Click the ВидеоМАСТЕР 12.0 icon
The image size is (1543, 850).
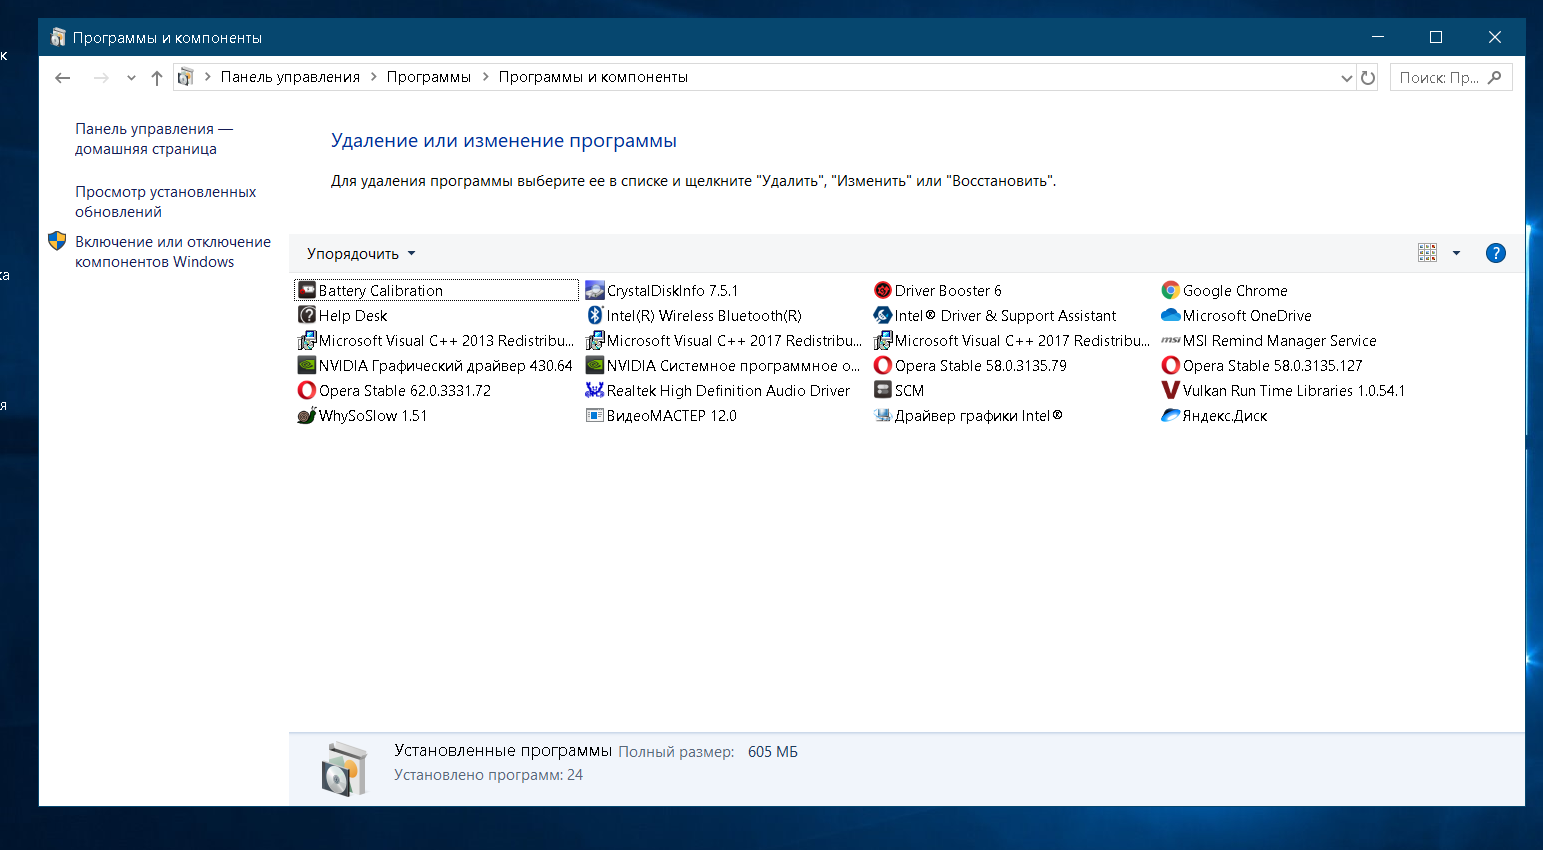pyautogui.click(x=595, y=415)
